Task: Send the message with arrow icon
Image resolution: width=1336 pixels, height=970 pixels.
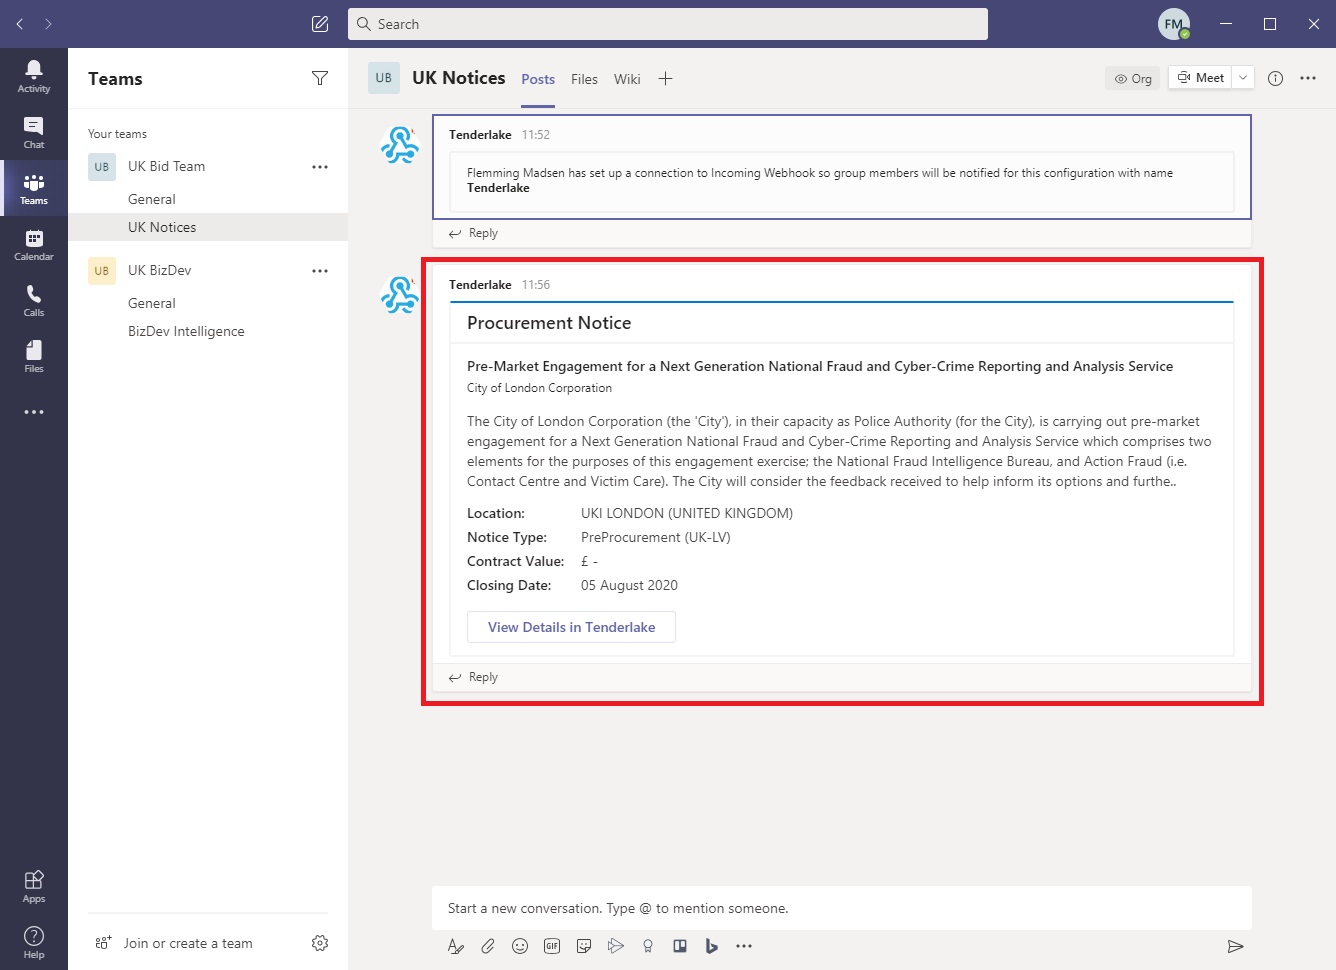Action: pos(1235,946)
